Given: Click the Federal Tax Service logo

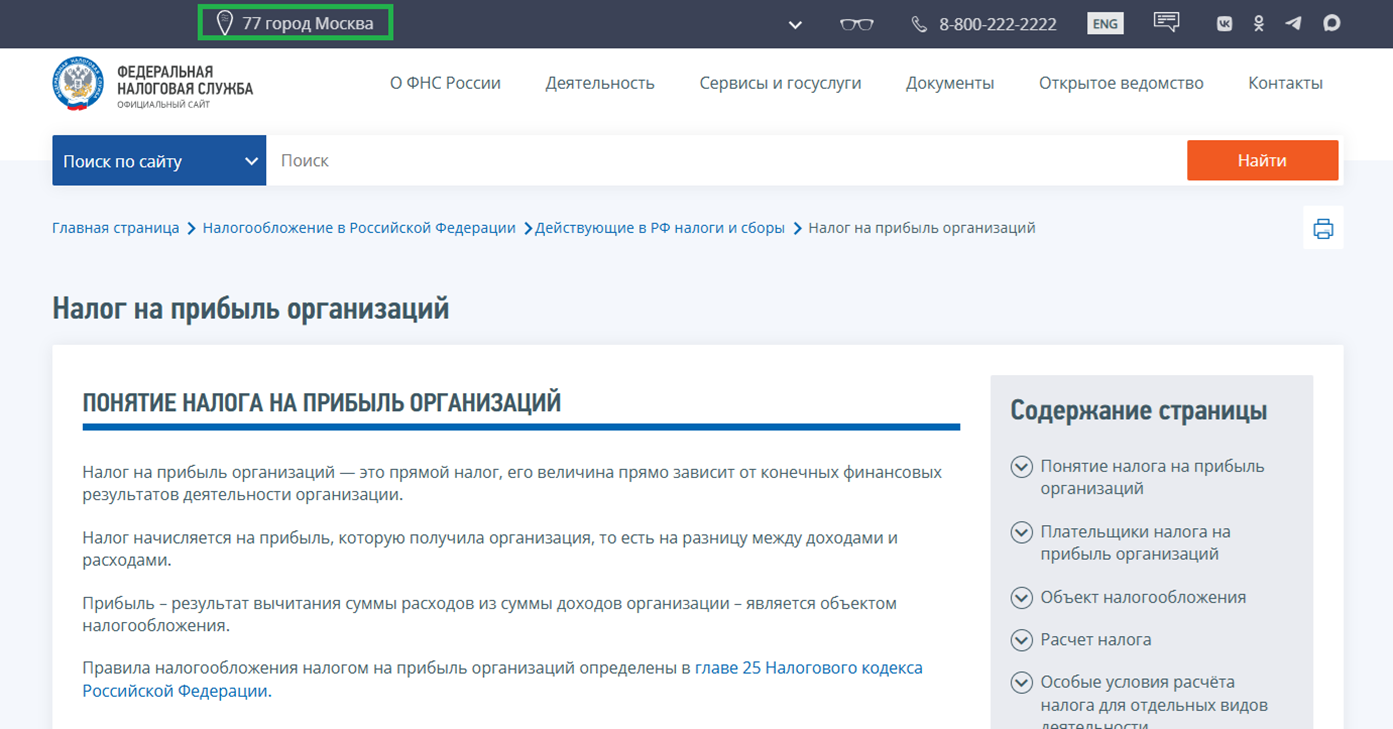Looking at the screenshot, I should pos(152,85).
